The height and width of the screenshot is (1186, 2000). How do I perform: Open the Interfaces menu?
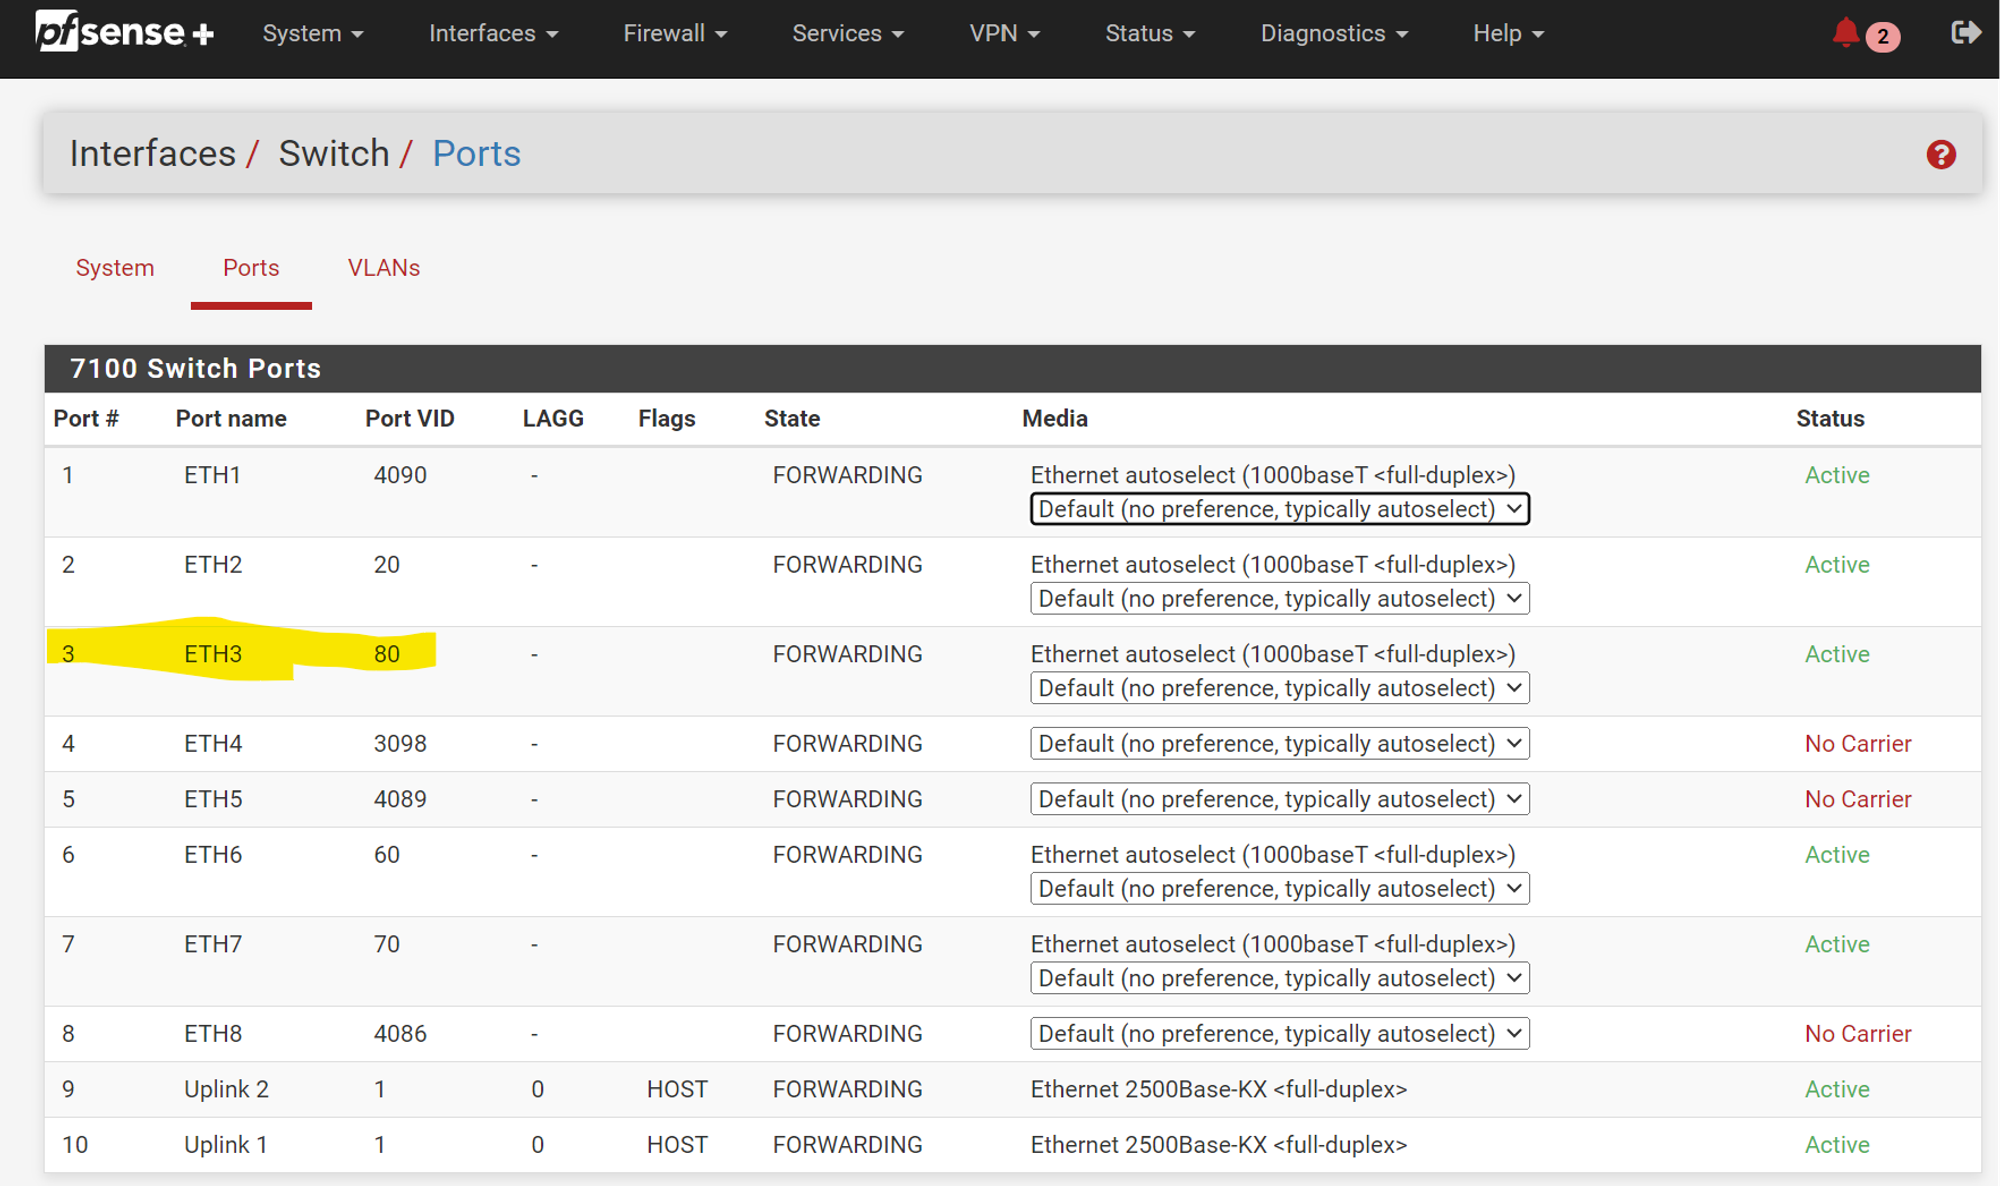click(493, 33)
